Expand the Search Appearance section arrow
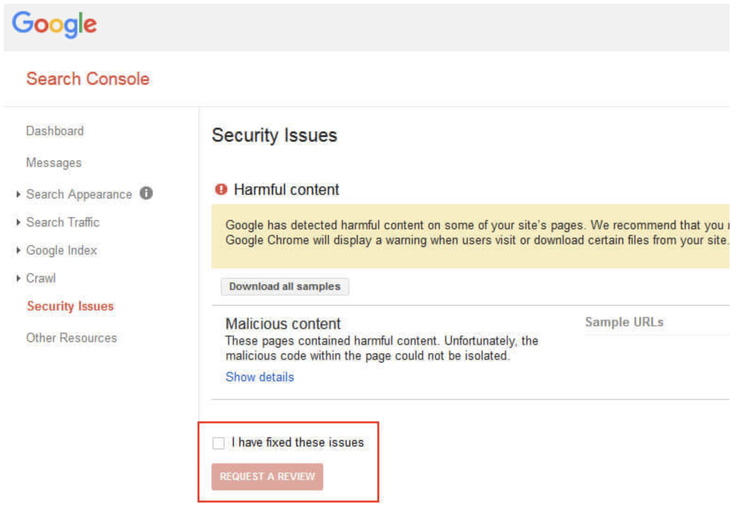The height and width of the screenshot is (523, 750). 18,194
